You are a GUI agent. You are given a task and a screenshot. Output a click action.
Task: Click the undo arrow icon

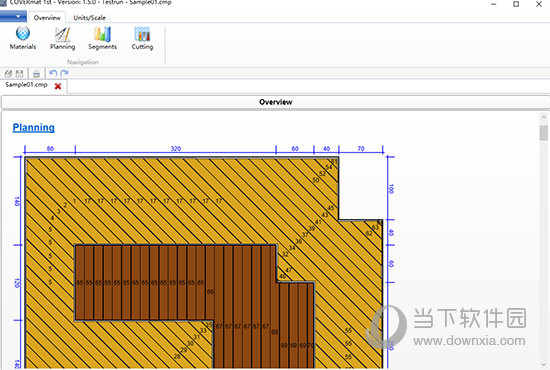(53, 73)
